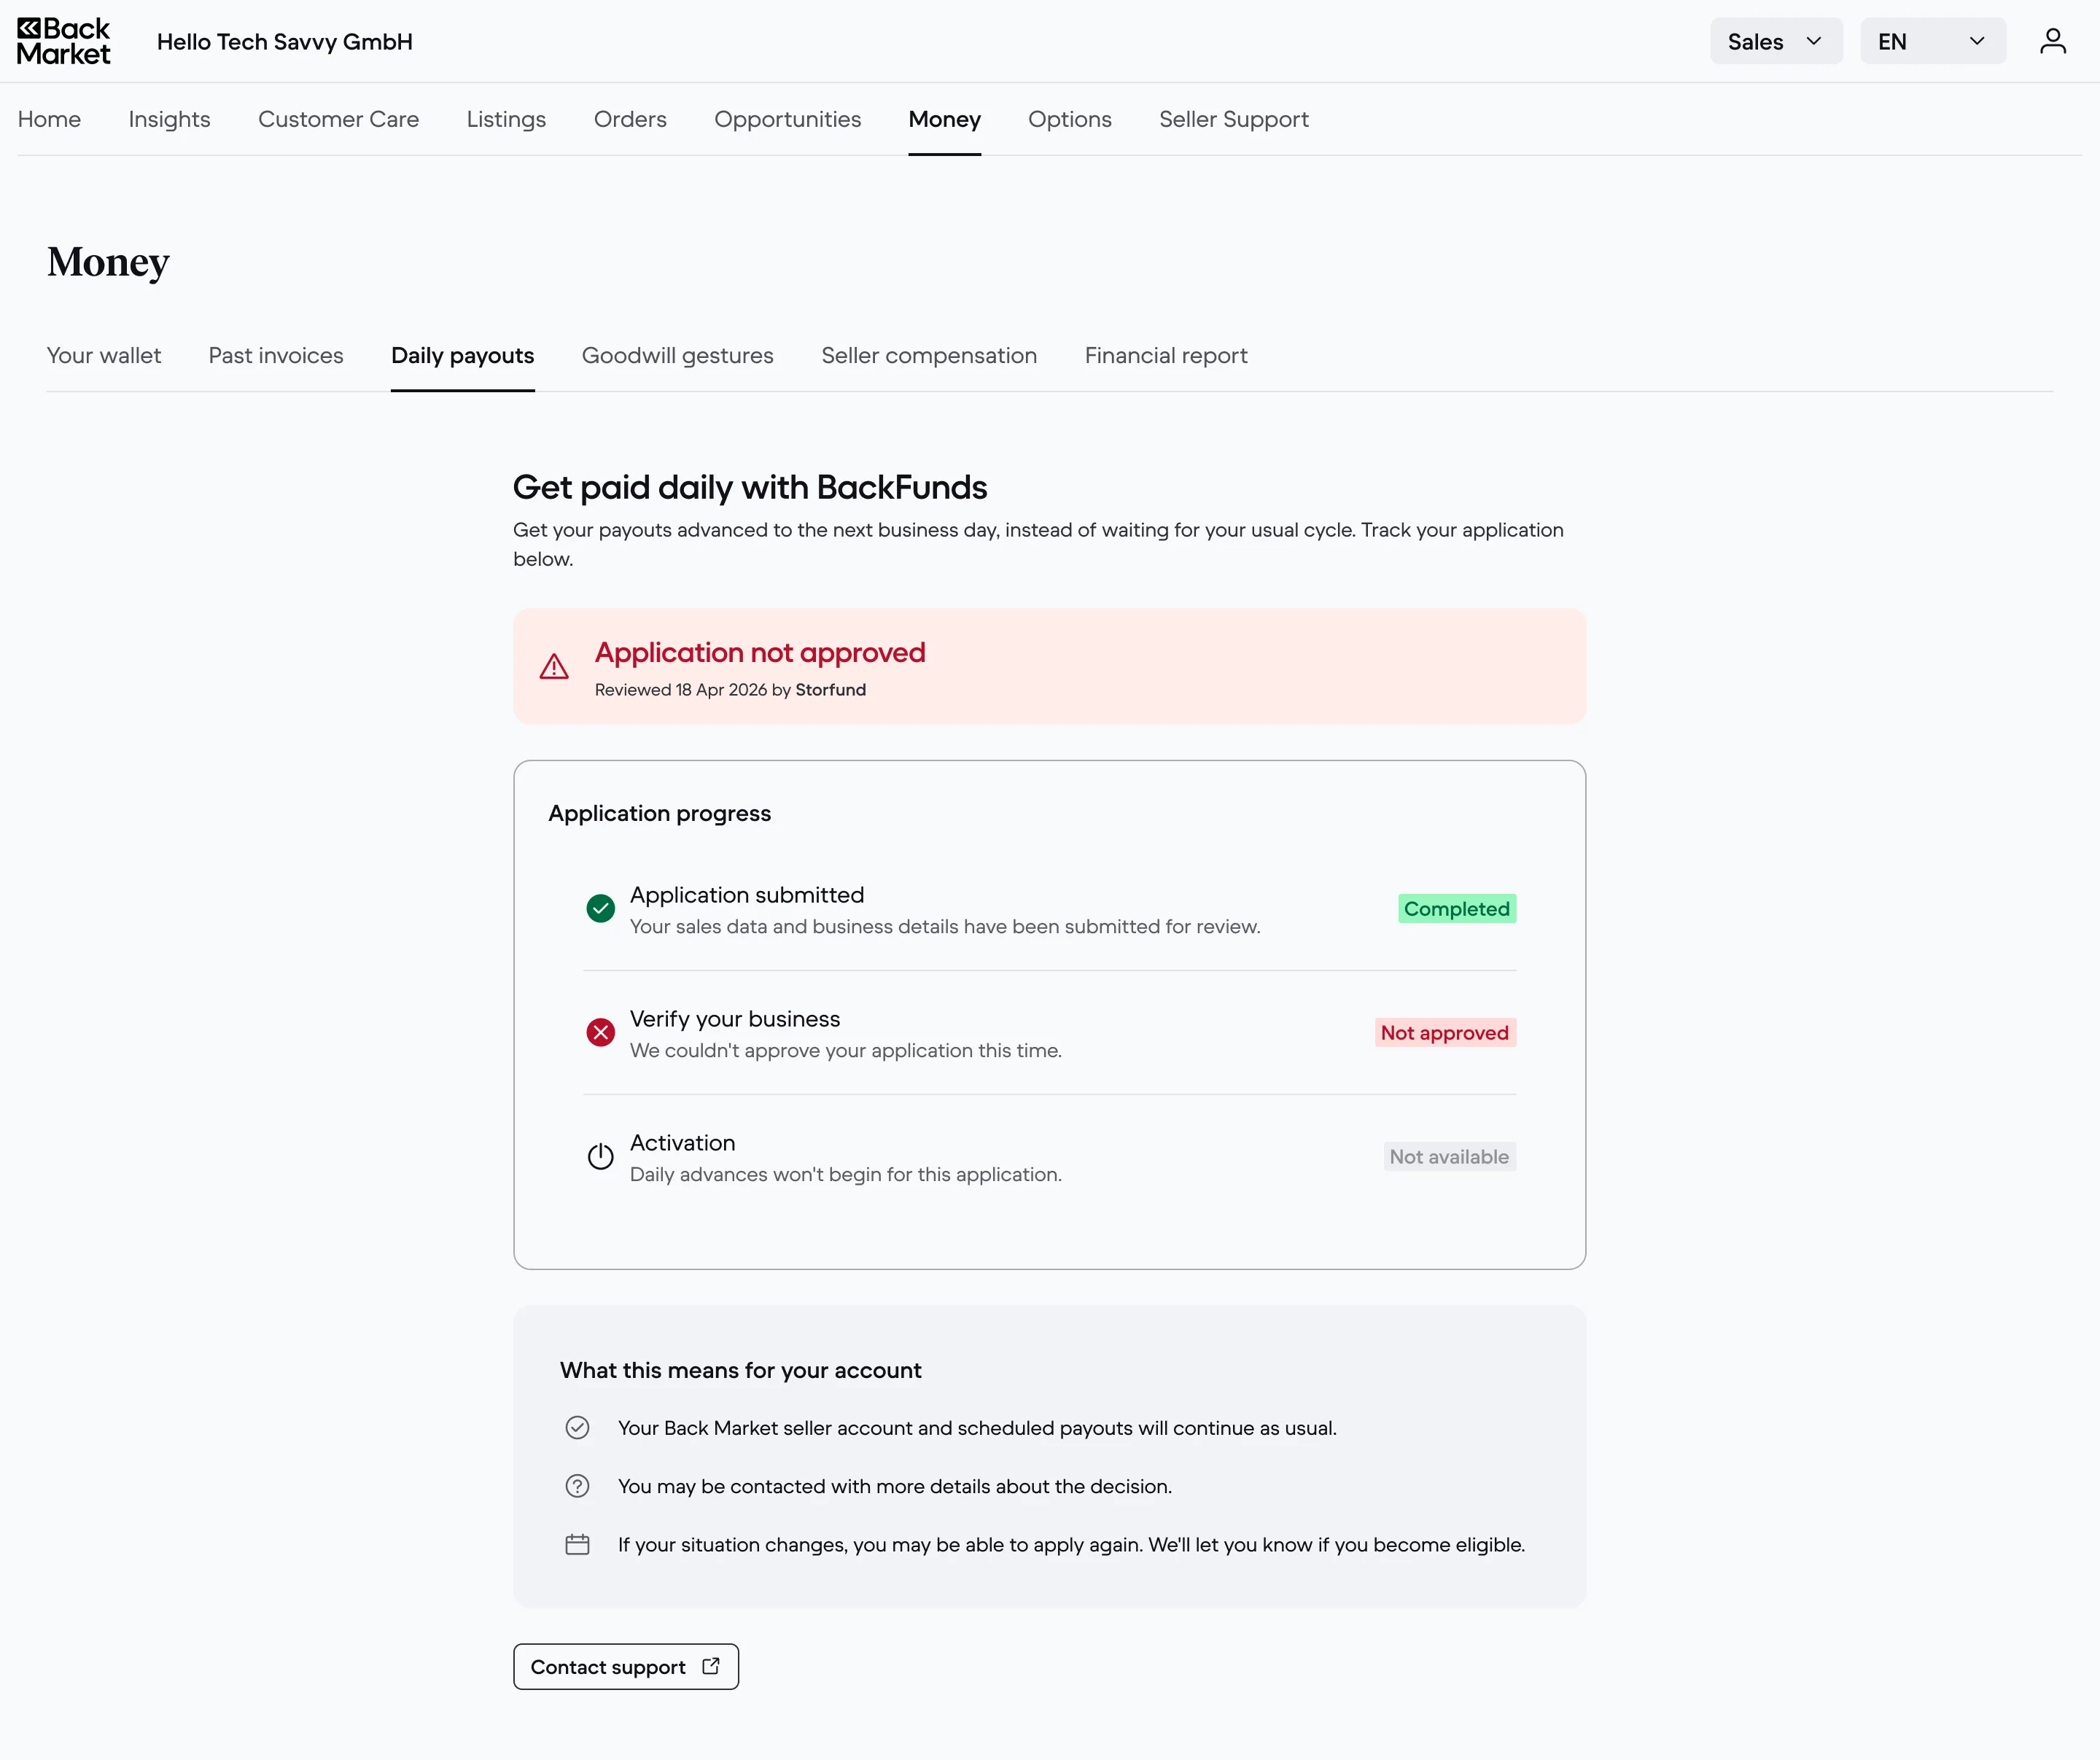The height and width of the screenshot is (1760, 2100).
Task: Click the sales data submitted for review text
Action: 945,926
